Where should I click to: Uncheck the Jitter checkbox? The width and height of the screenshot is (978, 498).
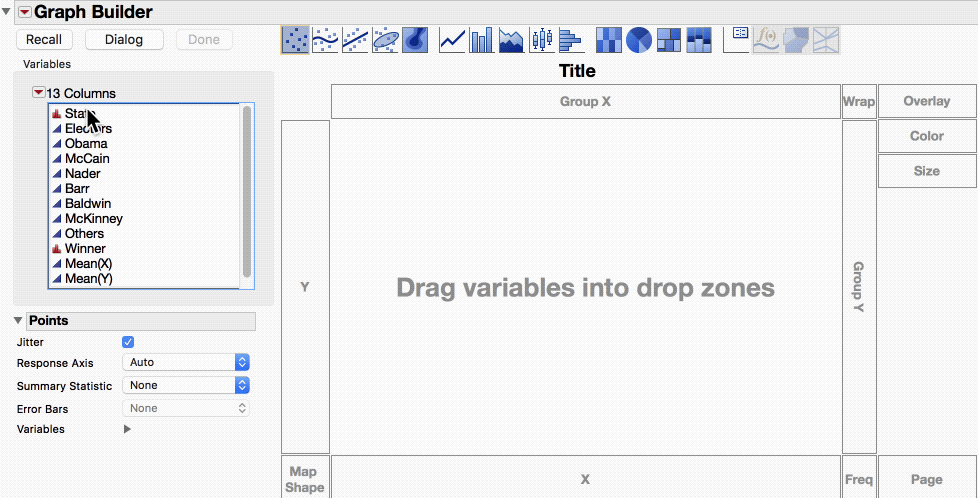pyautogui.click(x=128, y=342)
